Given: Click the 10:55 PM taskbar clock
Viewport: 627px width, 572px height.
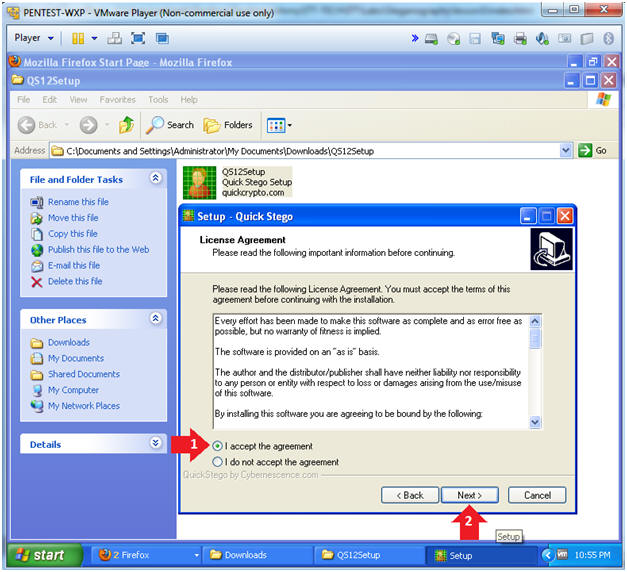Looking at the screenshot, I should coord(592,555).
